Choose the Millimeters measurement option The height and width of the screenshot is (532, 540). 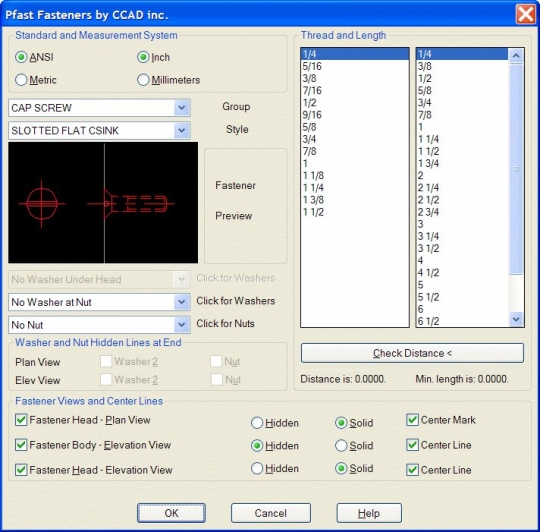pyautogui.click(x=143, y=80)
